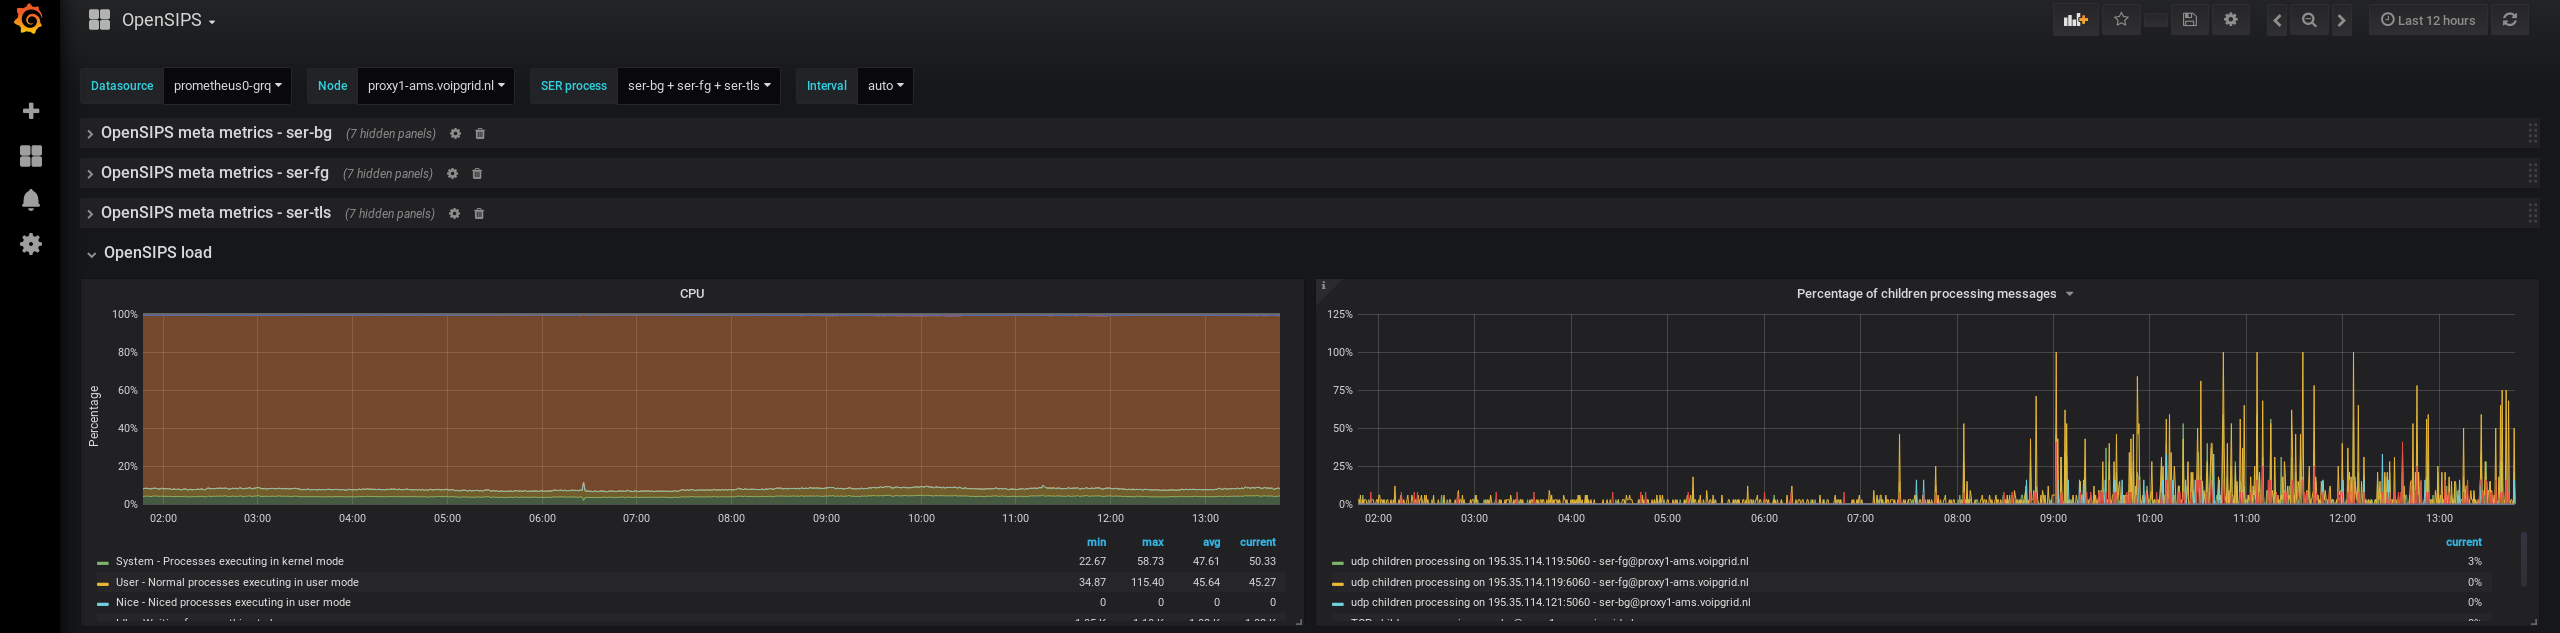This screenshot has height=633, width=2560.
Task: Zoom out the time range
Action: (2309, 20)
